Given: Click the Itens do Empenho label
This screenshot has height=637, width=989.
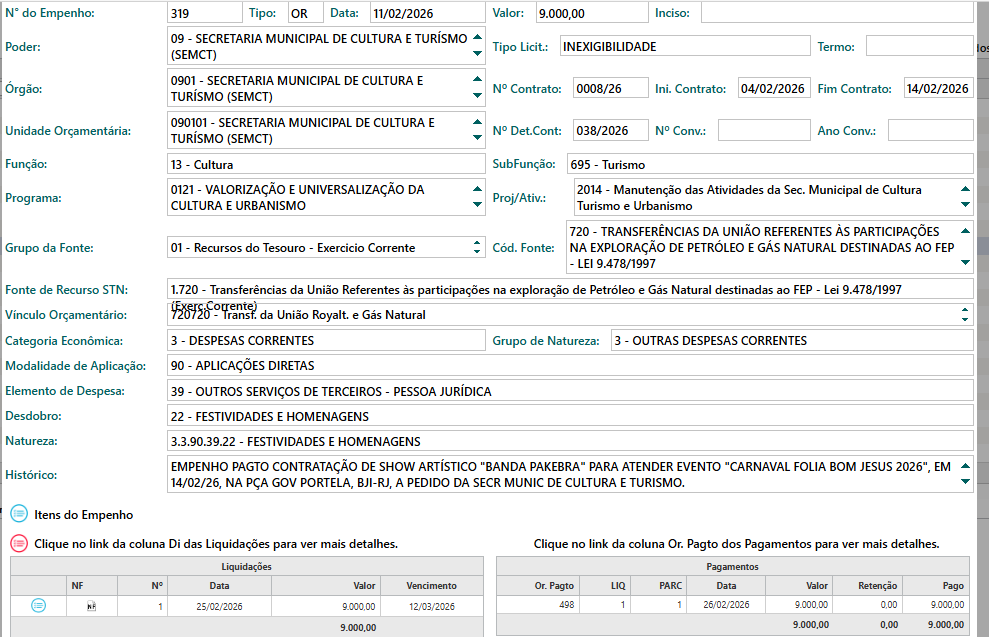Looking at the screenshot, I should tap(83, 515).
